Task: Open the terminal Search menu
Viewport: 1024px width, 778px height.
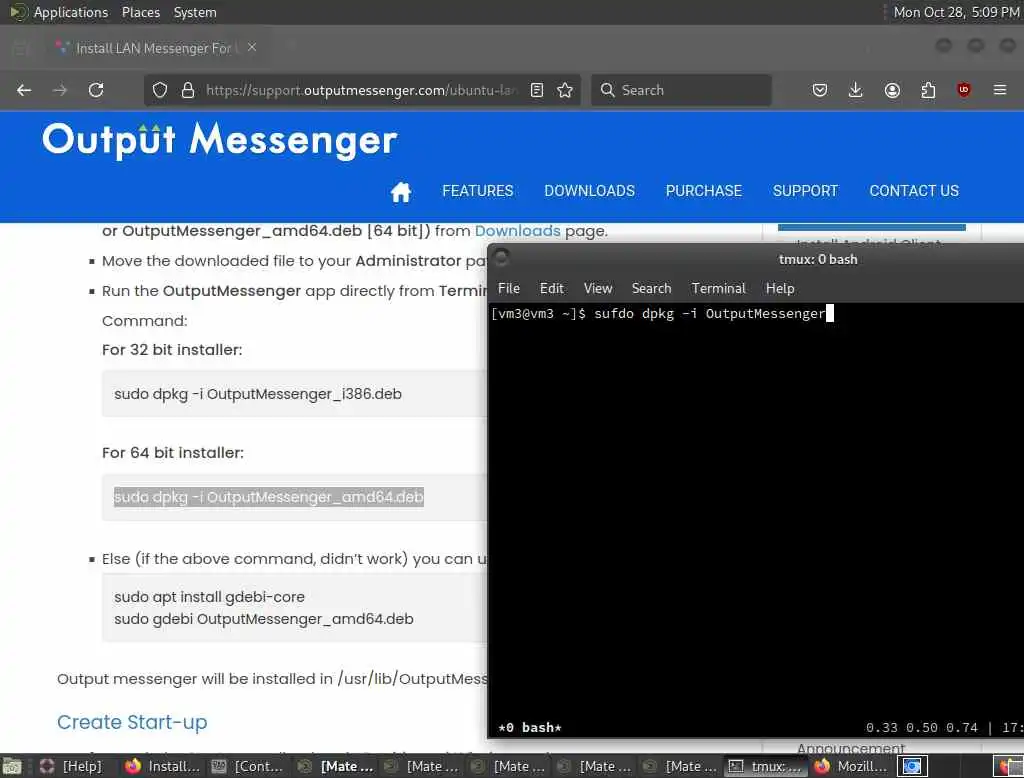Action: point(651,288)
